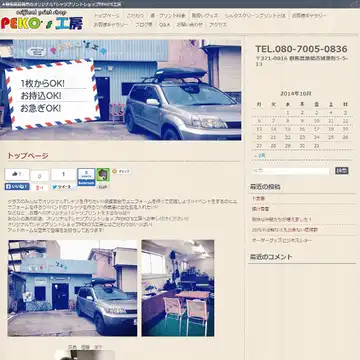This screenshot has width=360, height=360.
Task: Open オーダーグッズビジネスショー recent post
Action: point(282,240)
